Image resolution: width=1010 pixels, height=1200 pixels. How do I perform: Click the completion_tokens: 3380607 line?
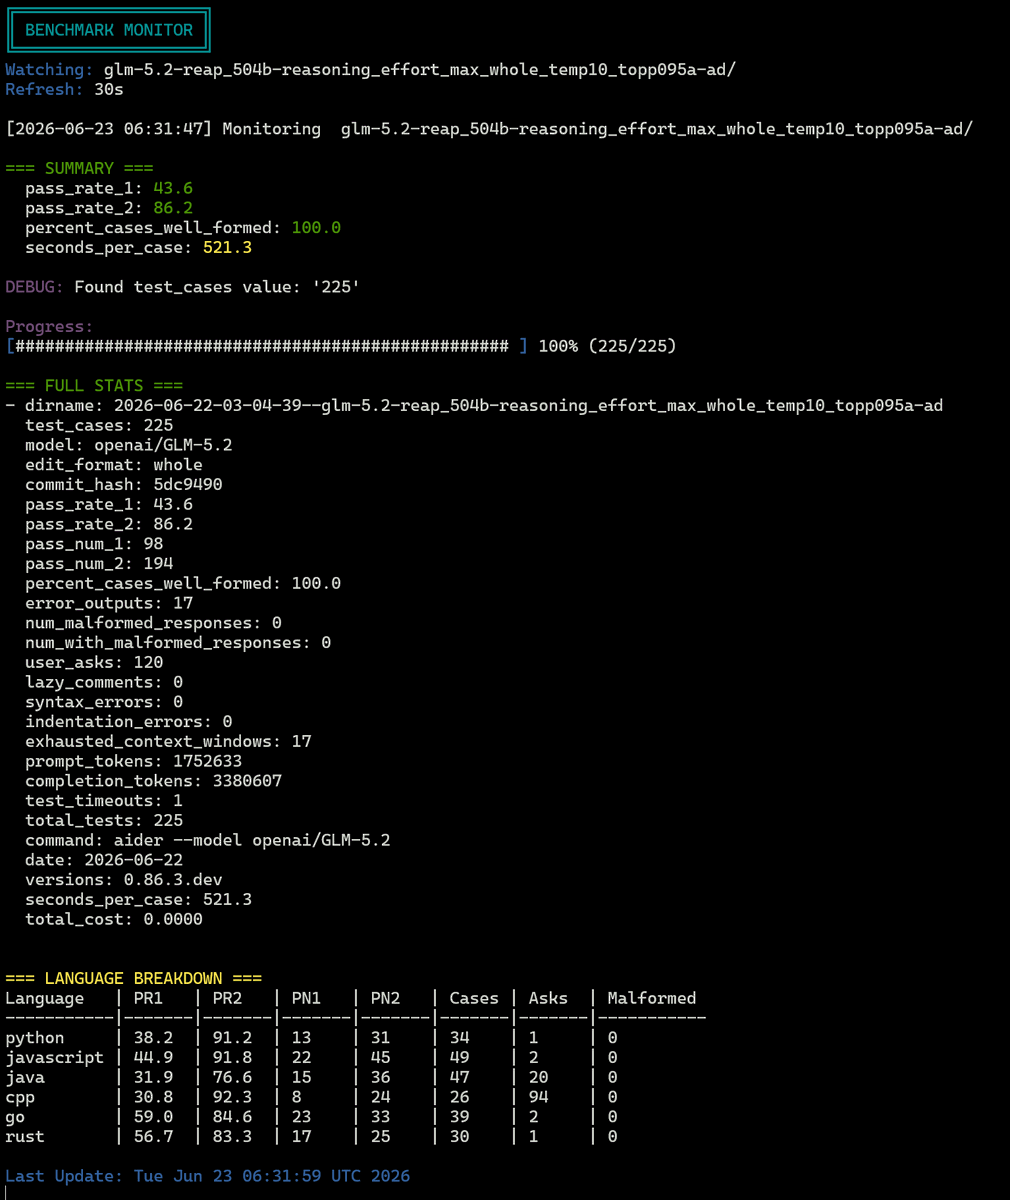(x=153, y=781)
